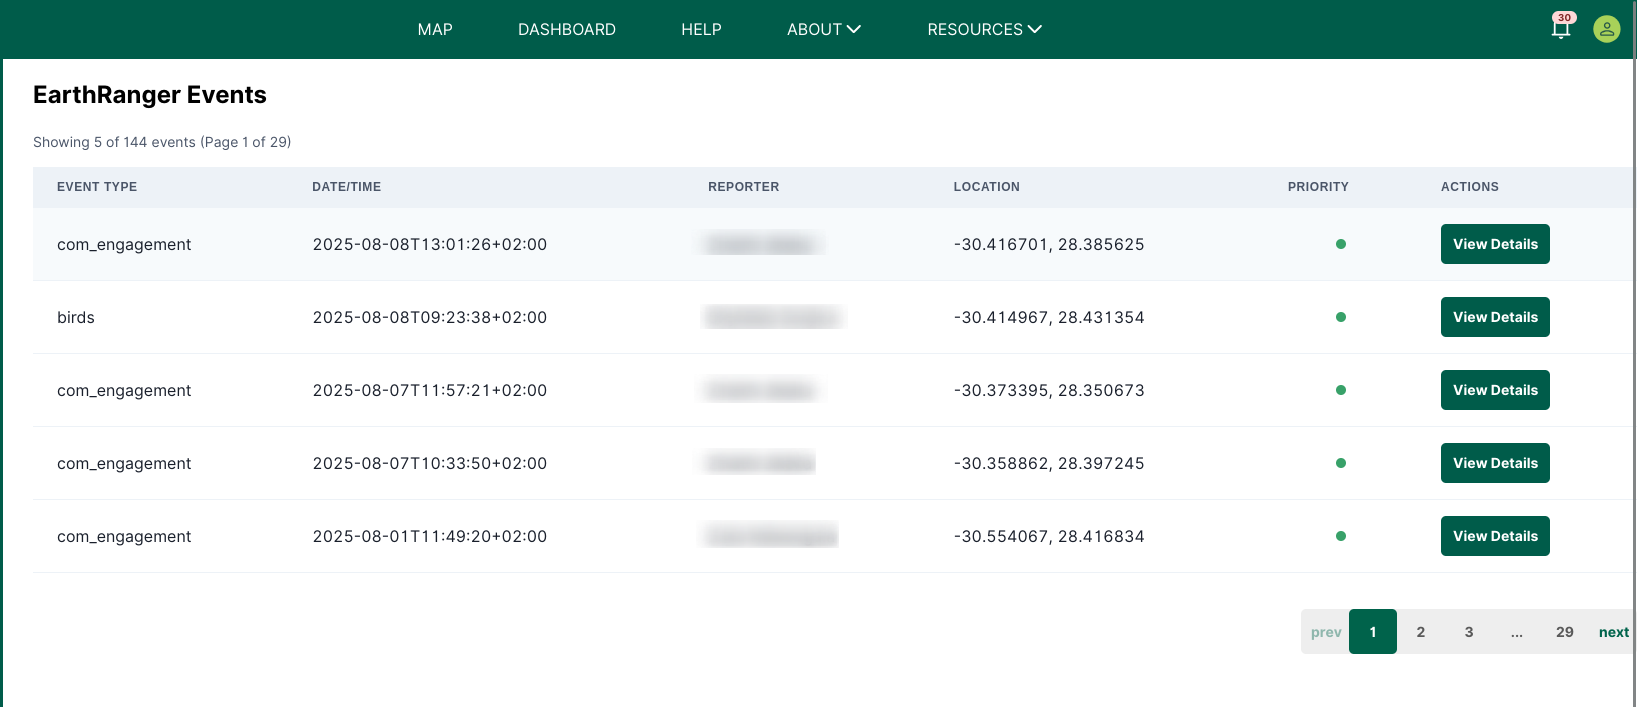
Task: Click the priority dot for the 2025-08-08T13:01:26 event
Action: tap(1341, 244)
